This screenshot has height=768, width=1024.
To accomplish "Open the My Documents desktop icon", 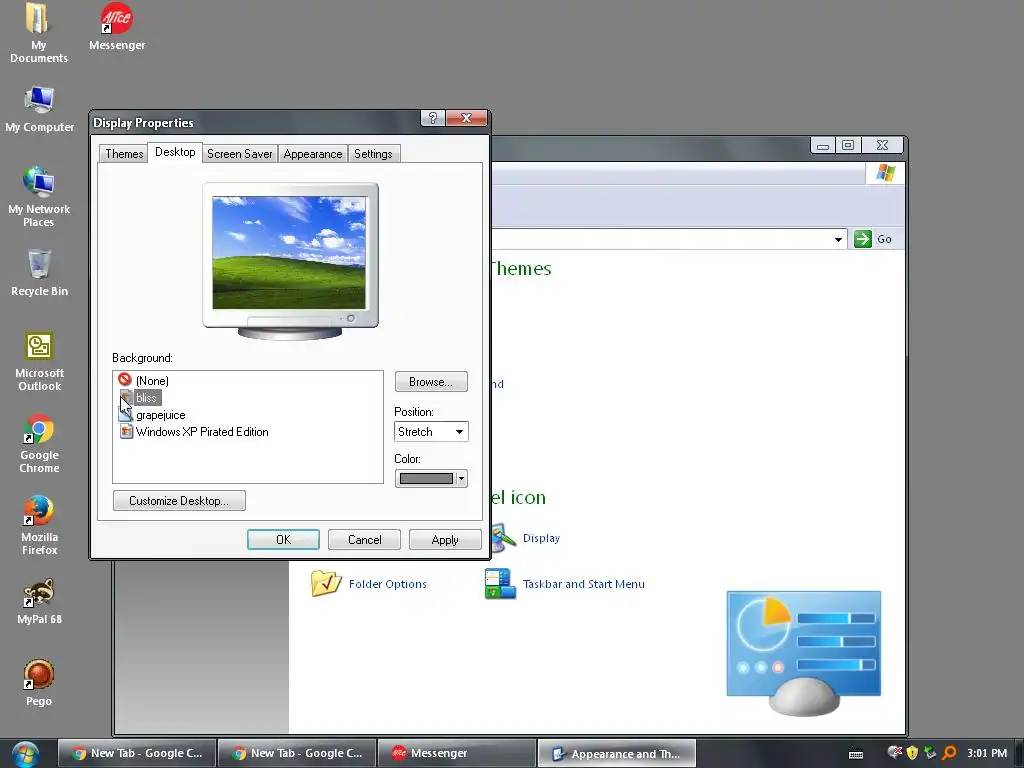I will click(39, 33).
